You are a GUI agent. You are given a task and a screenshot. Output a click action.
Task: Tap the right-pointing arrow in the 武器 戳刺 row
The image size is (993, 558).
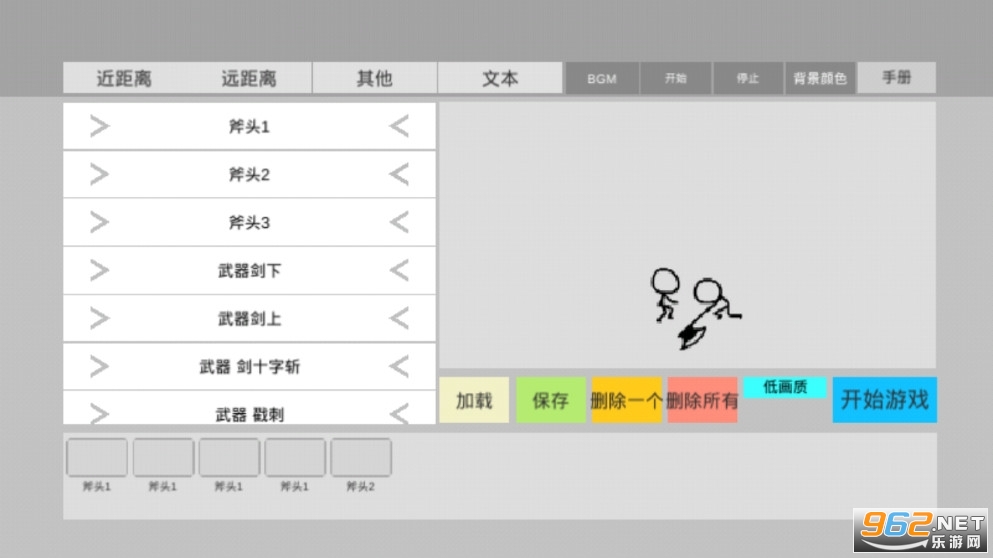(99, 414)
